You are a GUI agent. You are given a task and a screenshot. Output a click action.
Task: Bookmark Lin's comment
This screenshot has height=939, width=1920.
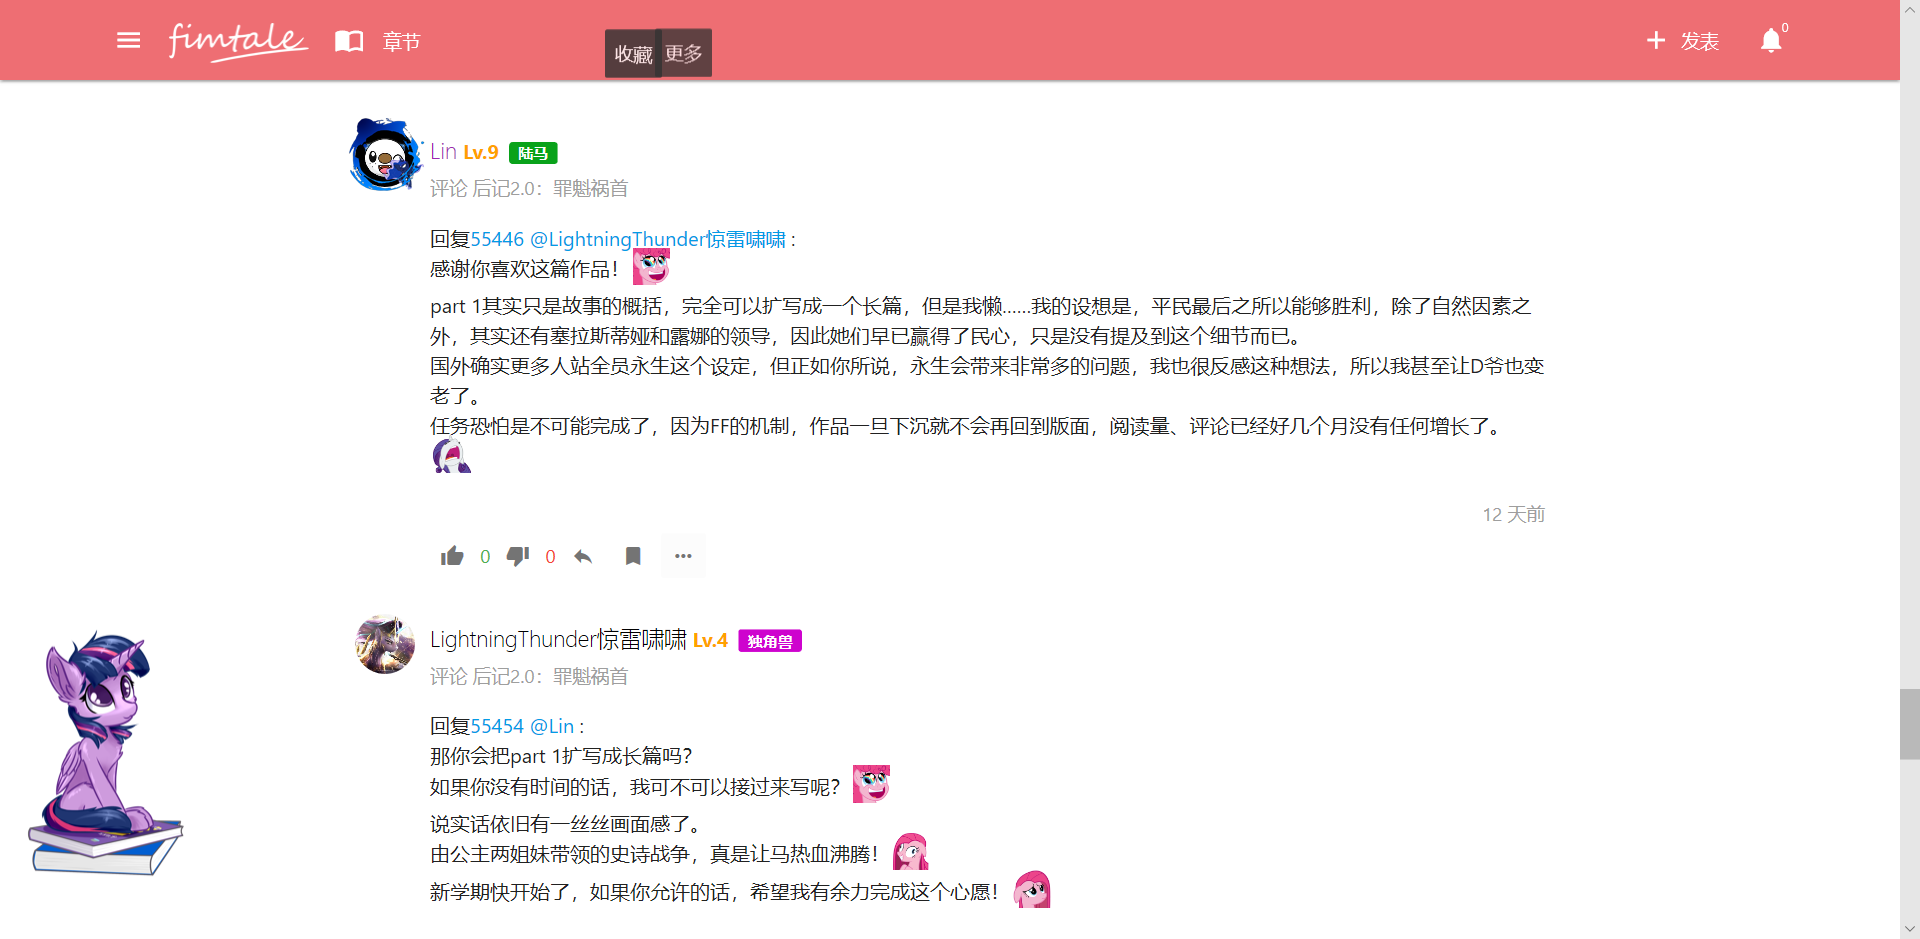pyautogui.click(x=633, y=556)
